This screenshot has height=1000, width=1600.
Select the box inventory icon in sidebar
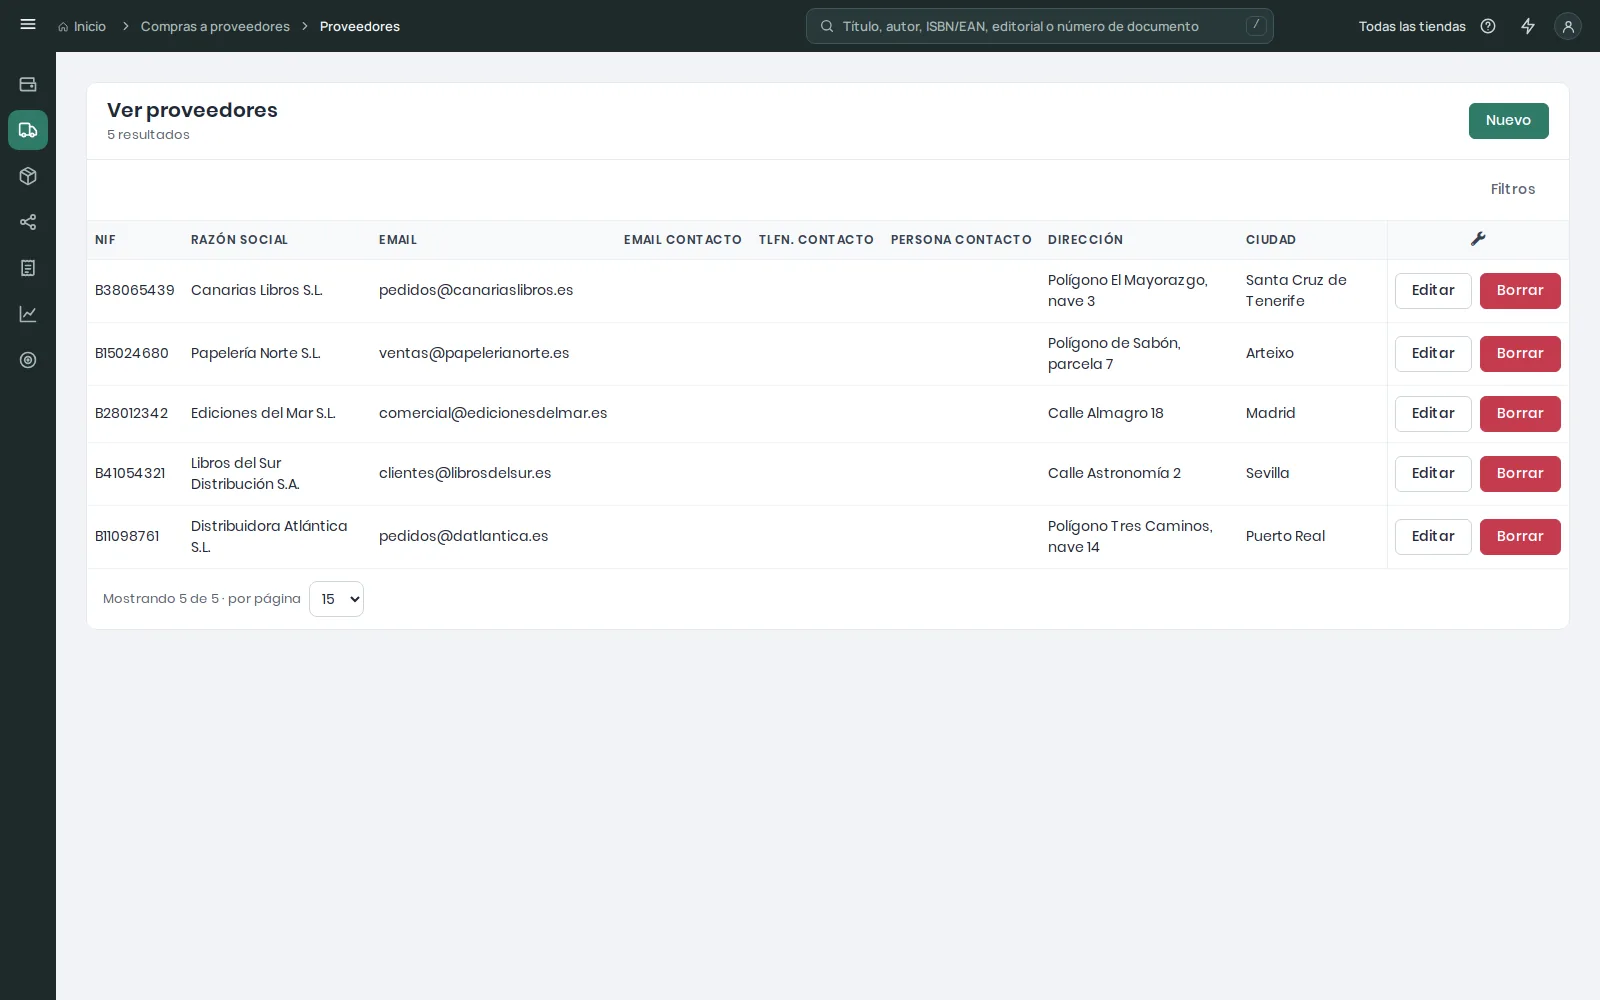click(28, 176)
